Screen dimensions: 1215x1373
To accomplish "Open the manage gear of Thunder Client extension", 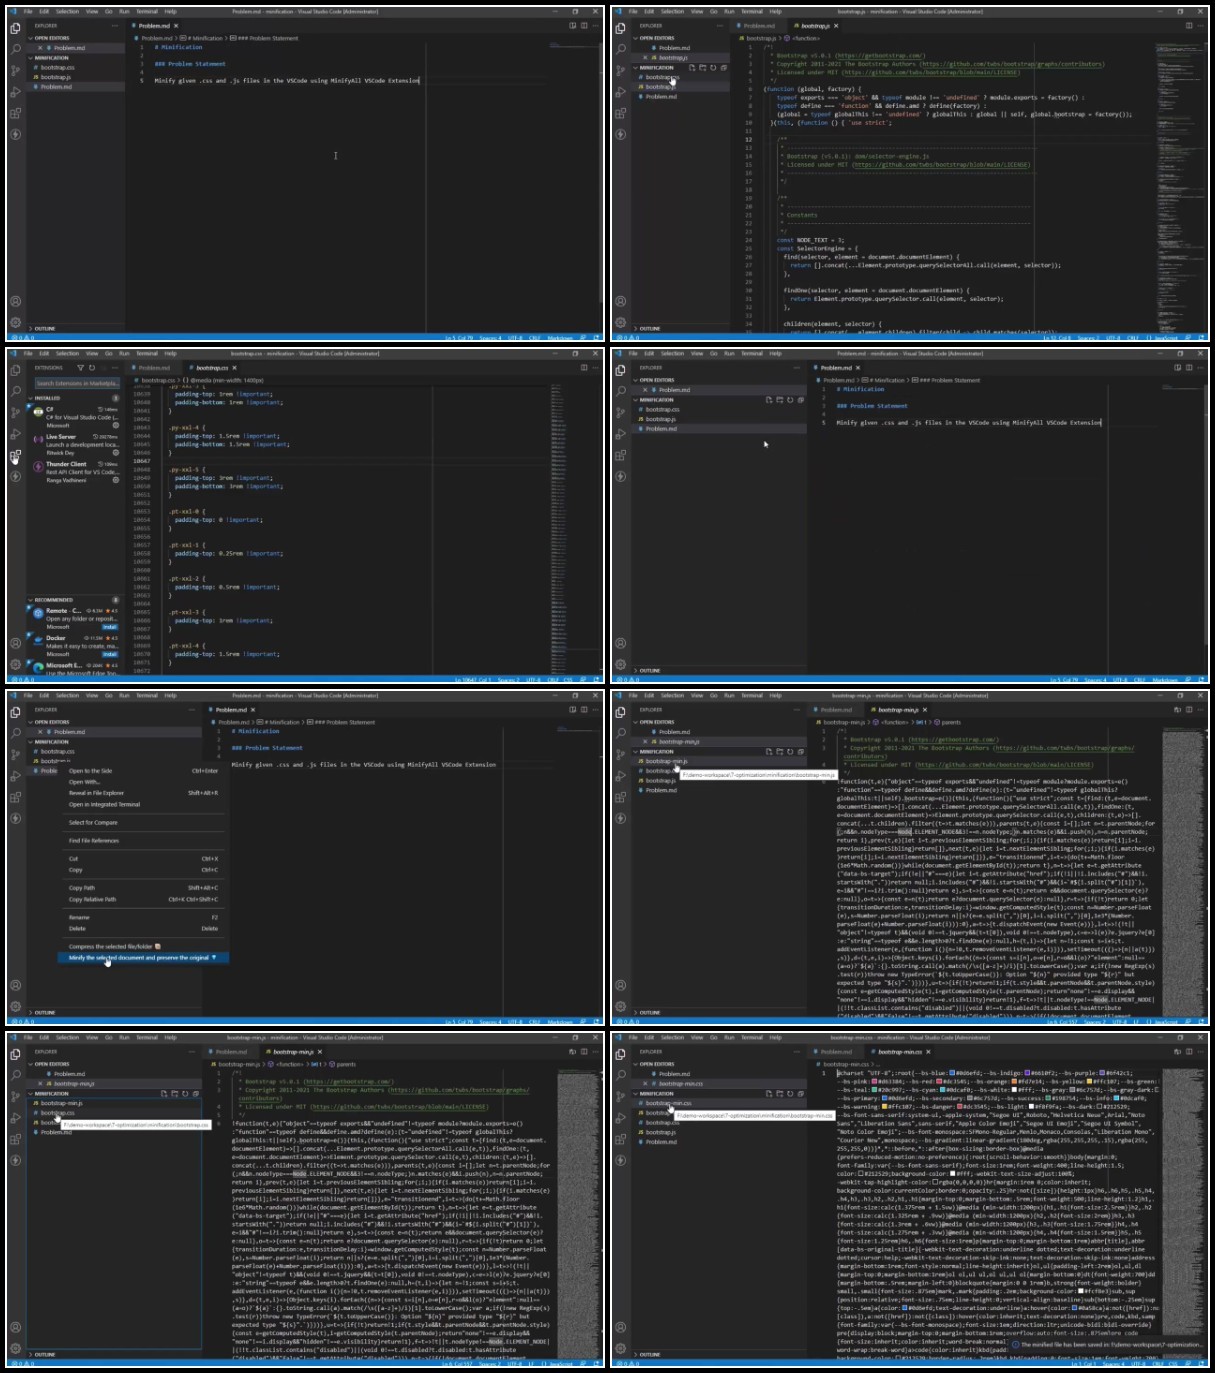I will [x=116, y=480].
